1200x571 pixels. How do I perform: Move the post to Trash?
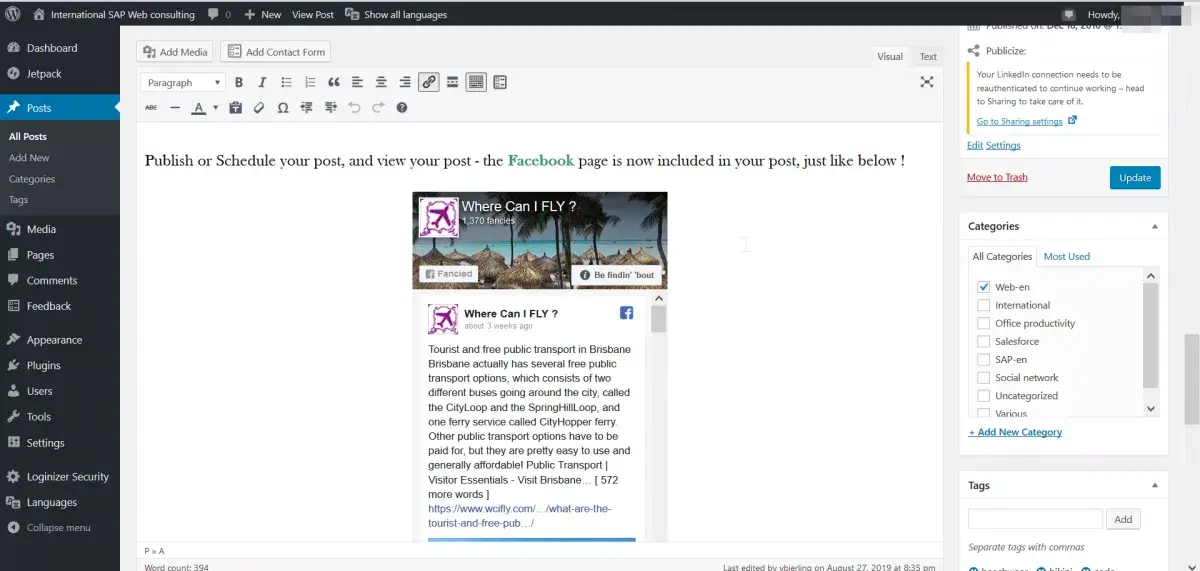coord(997,177)
